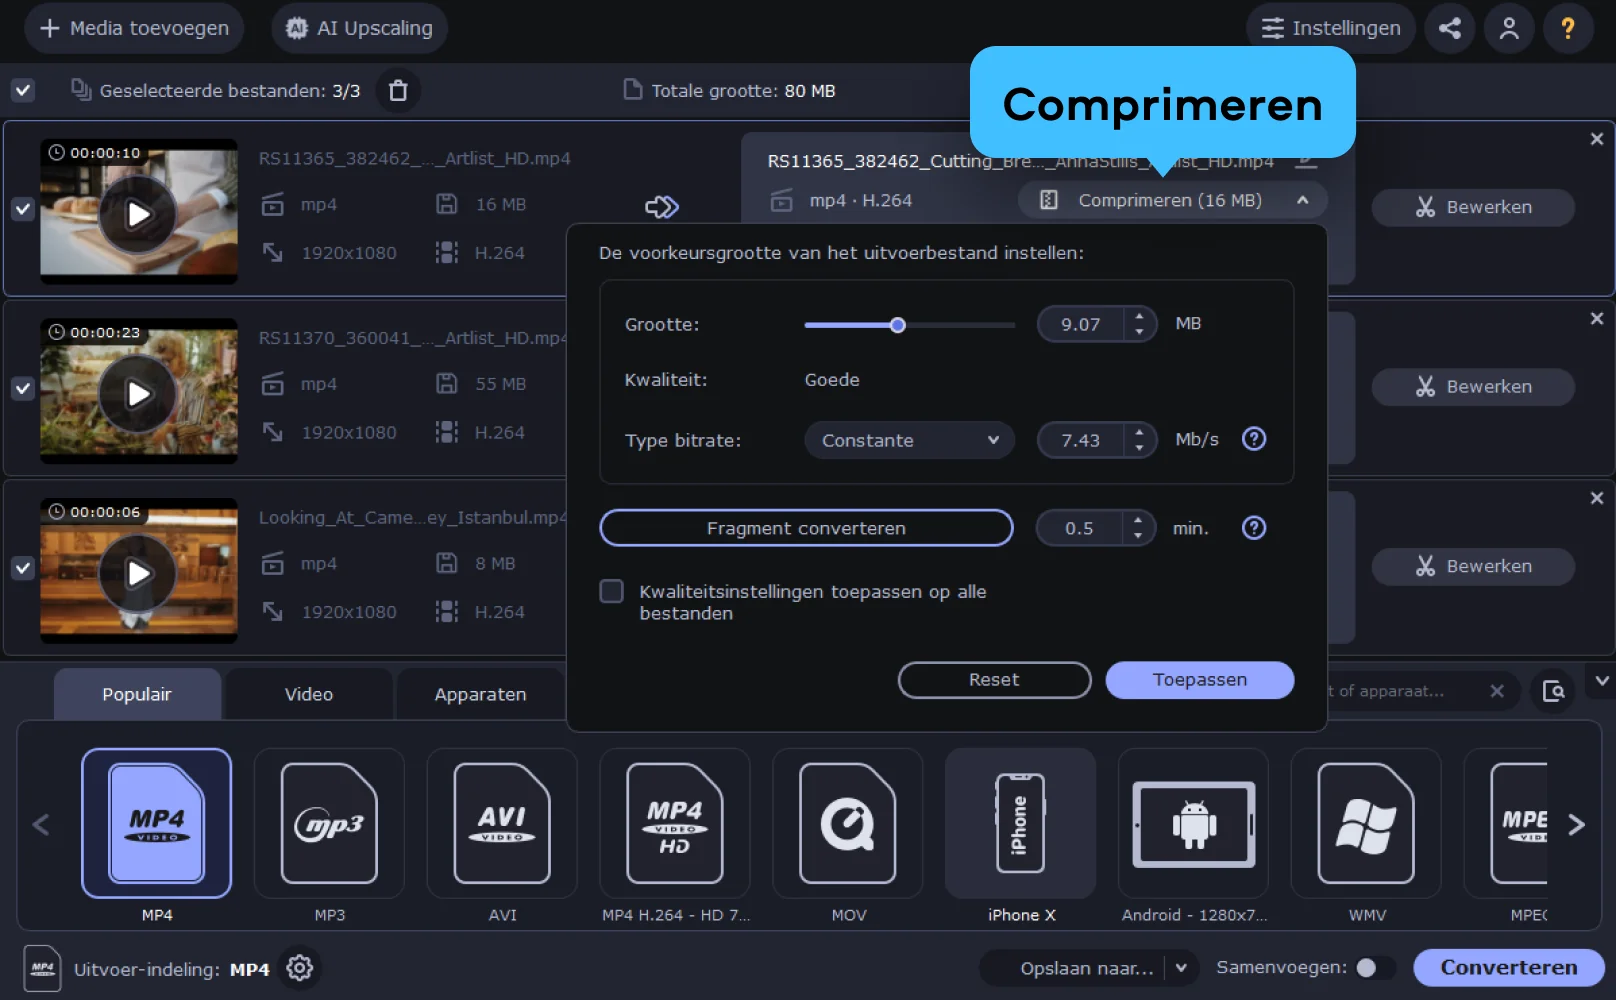This screenshot has width=1616, height=1000.
Task: Play the Looking_At_Came video preview
Action: 138,573
